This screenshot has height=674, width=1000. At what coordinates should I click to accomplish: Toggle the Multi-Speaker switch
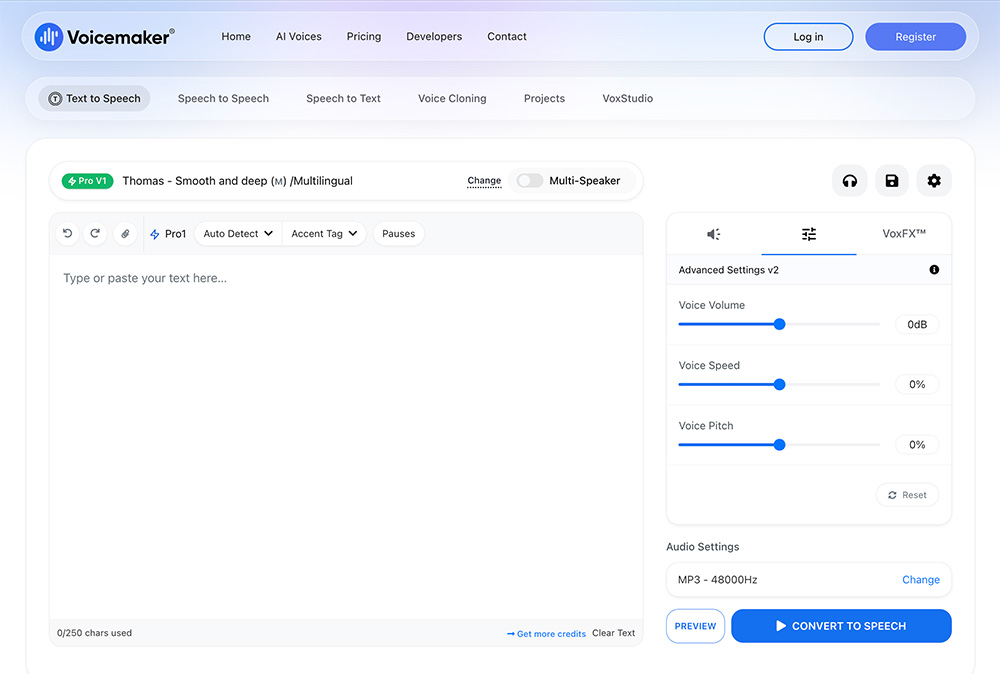tap(529, 180)
